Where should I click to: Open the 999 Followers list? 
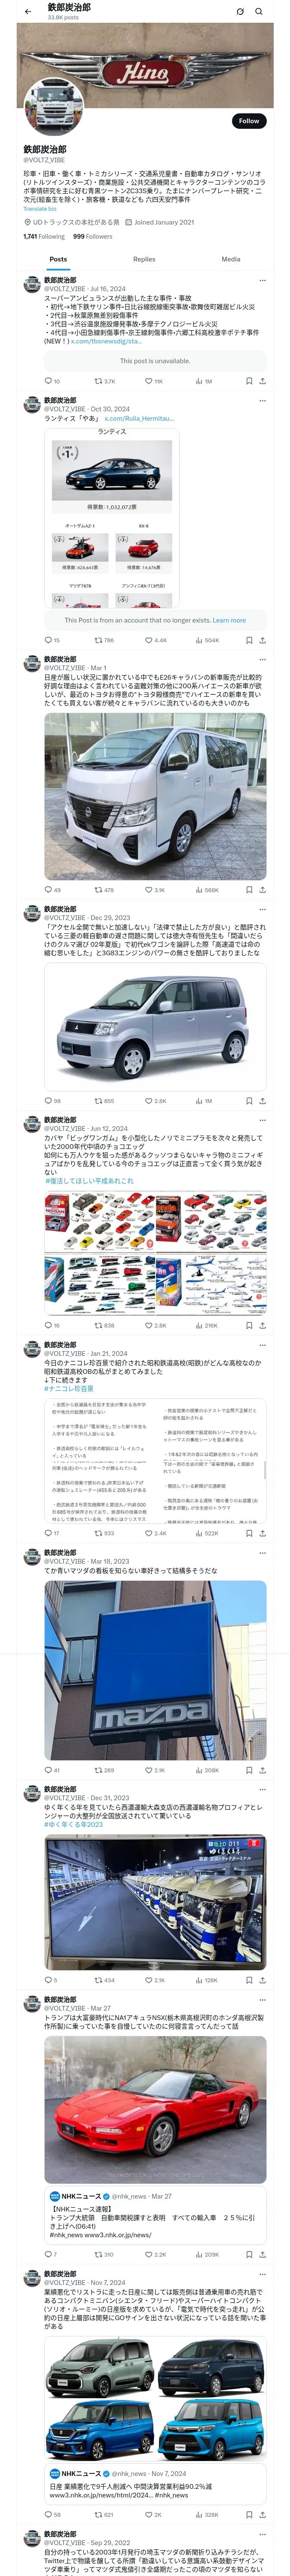(x=92, y=237)
